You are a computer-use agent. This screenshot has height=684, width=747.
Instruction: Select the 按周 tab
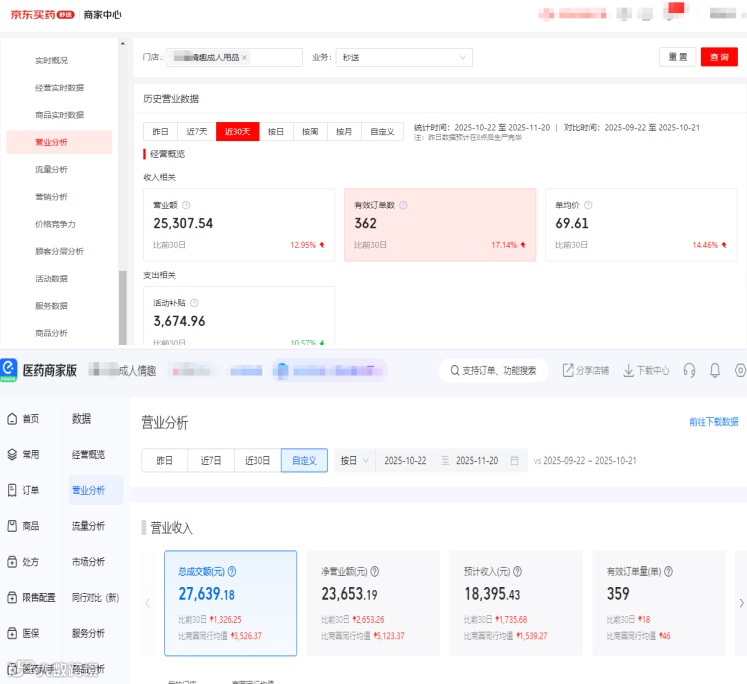[310, 131]
